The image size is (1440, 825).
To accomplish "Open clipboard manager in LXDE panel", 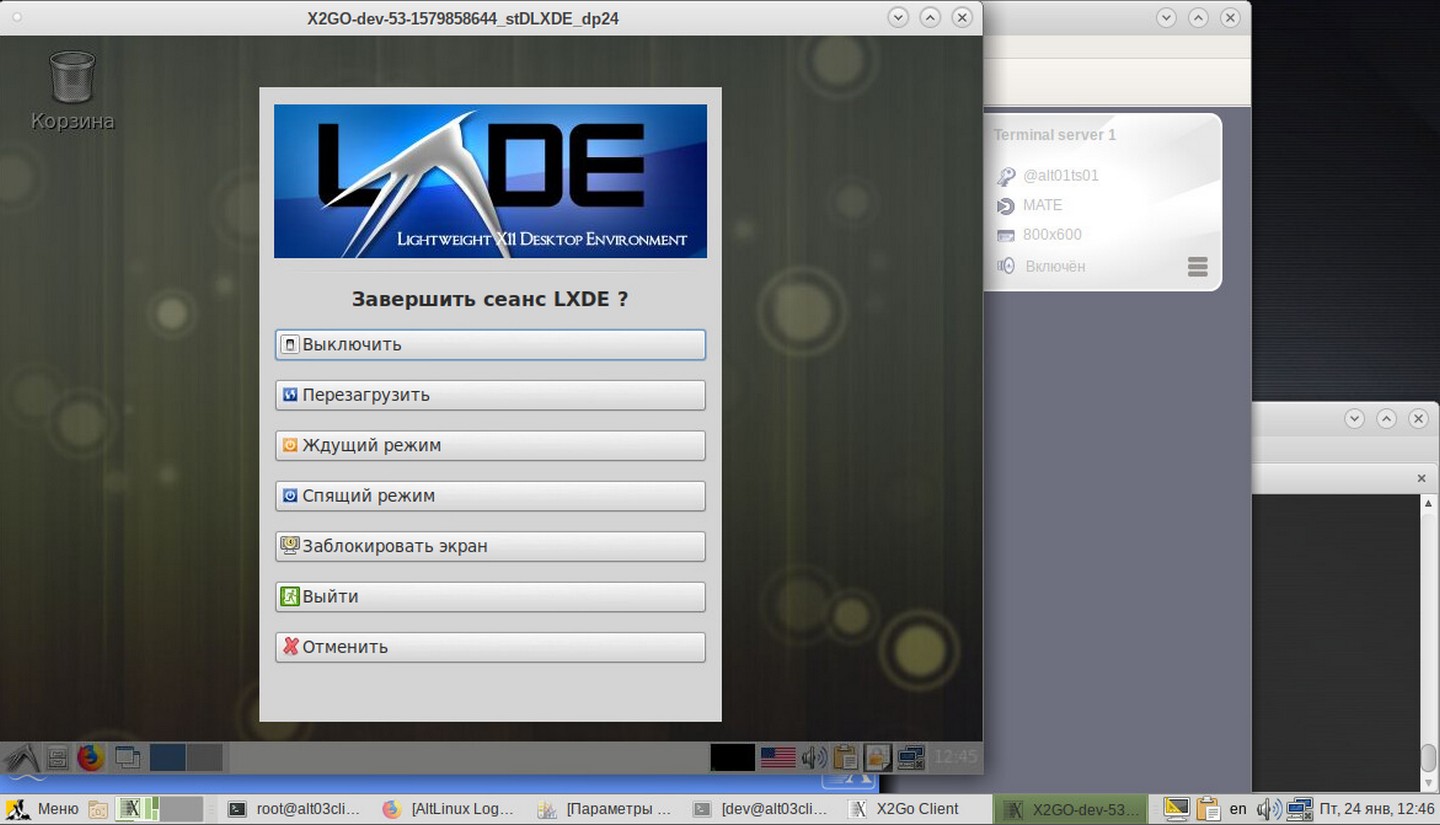I will [x=846, y=757].
